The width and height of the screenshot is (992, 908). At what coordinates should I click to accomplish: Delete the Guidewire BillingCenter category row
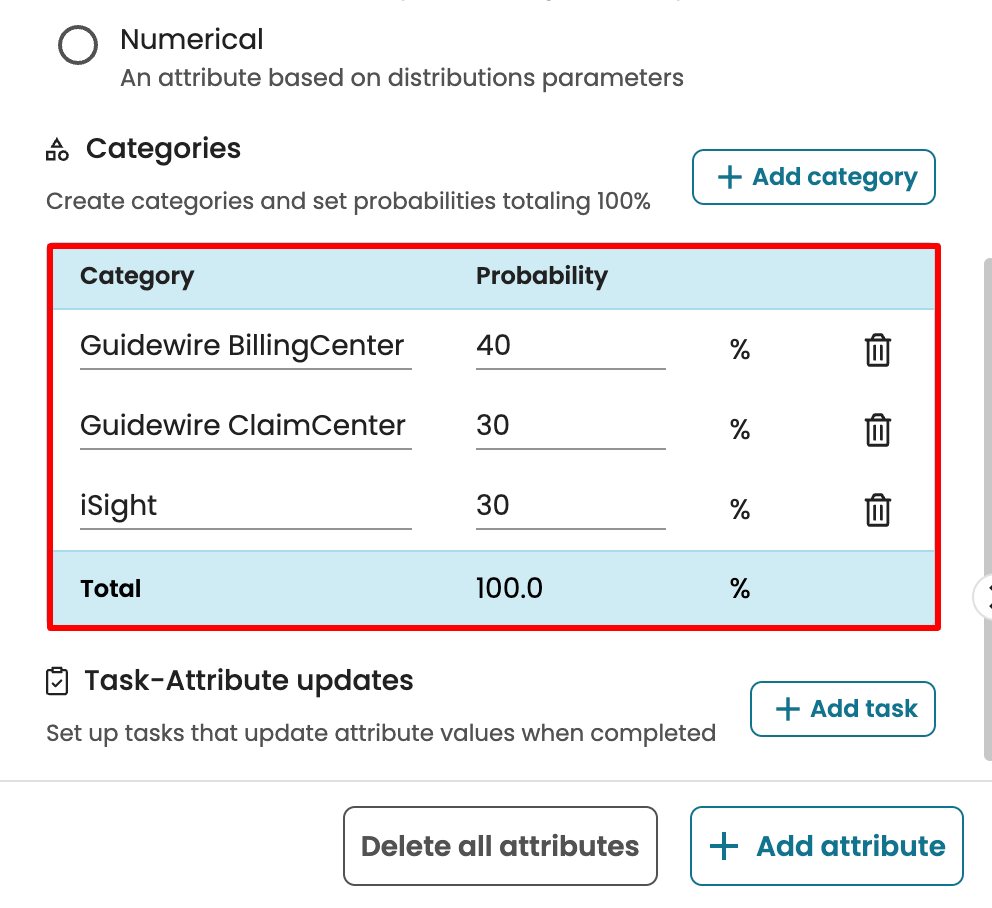tap(877, 350)
